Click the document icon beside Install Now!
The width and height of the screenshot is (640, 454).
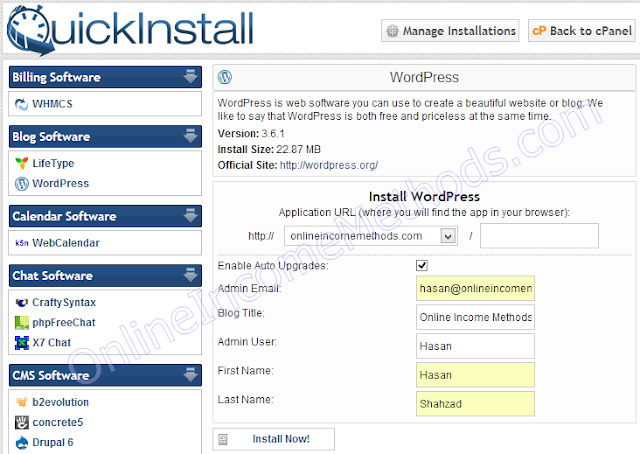point(223,439)
